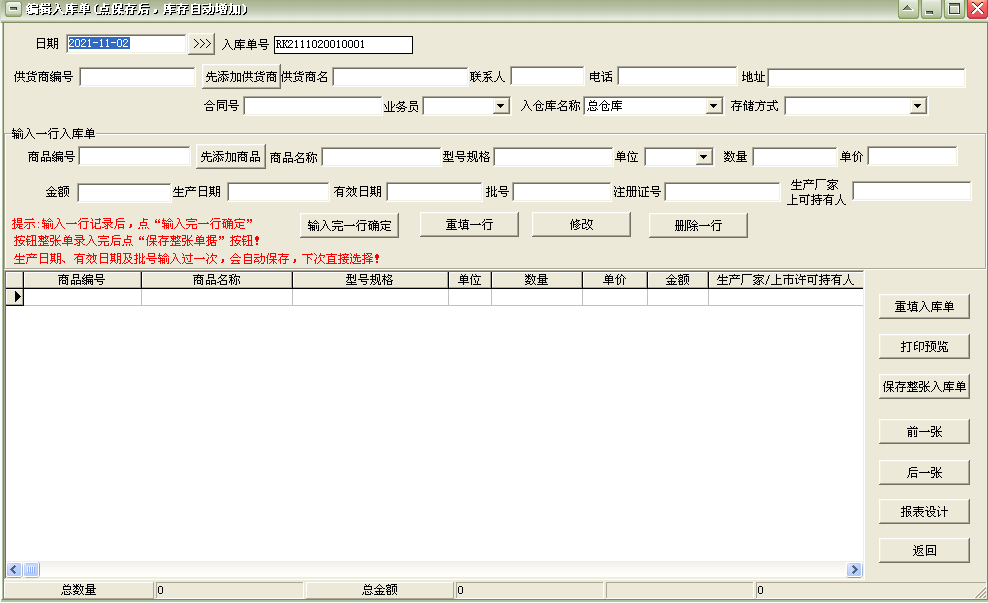Expand the 单位 combo box
The height and width of the screenshot is (603, 988).
pos(704,157)
